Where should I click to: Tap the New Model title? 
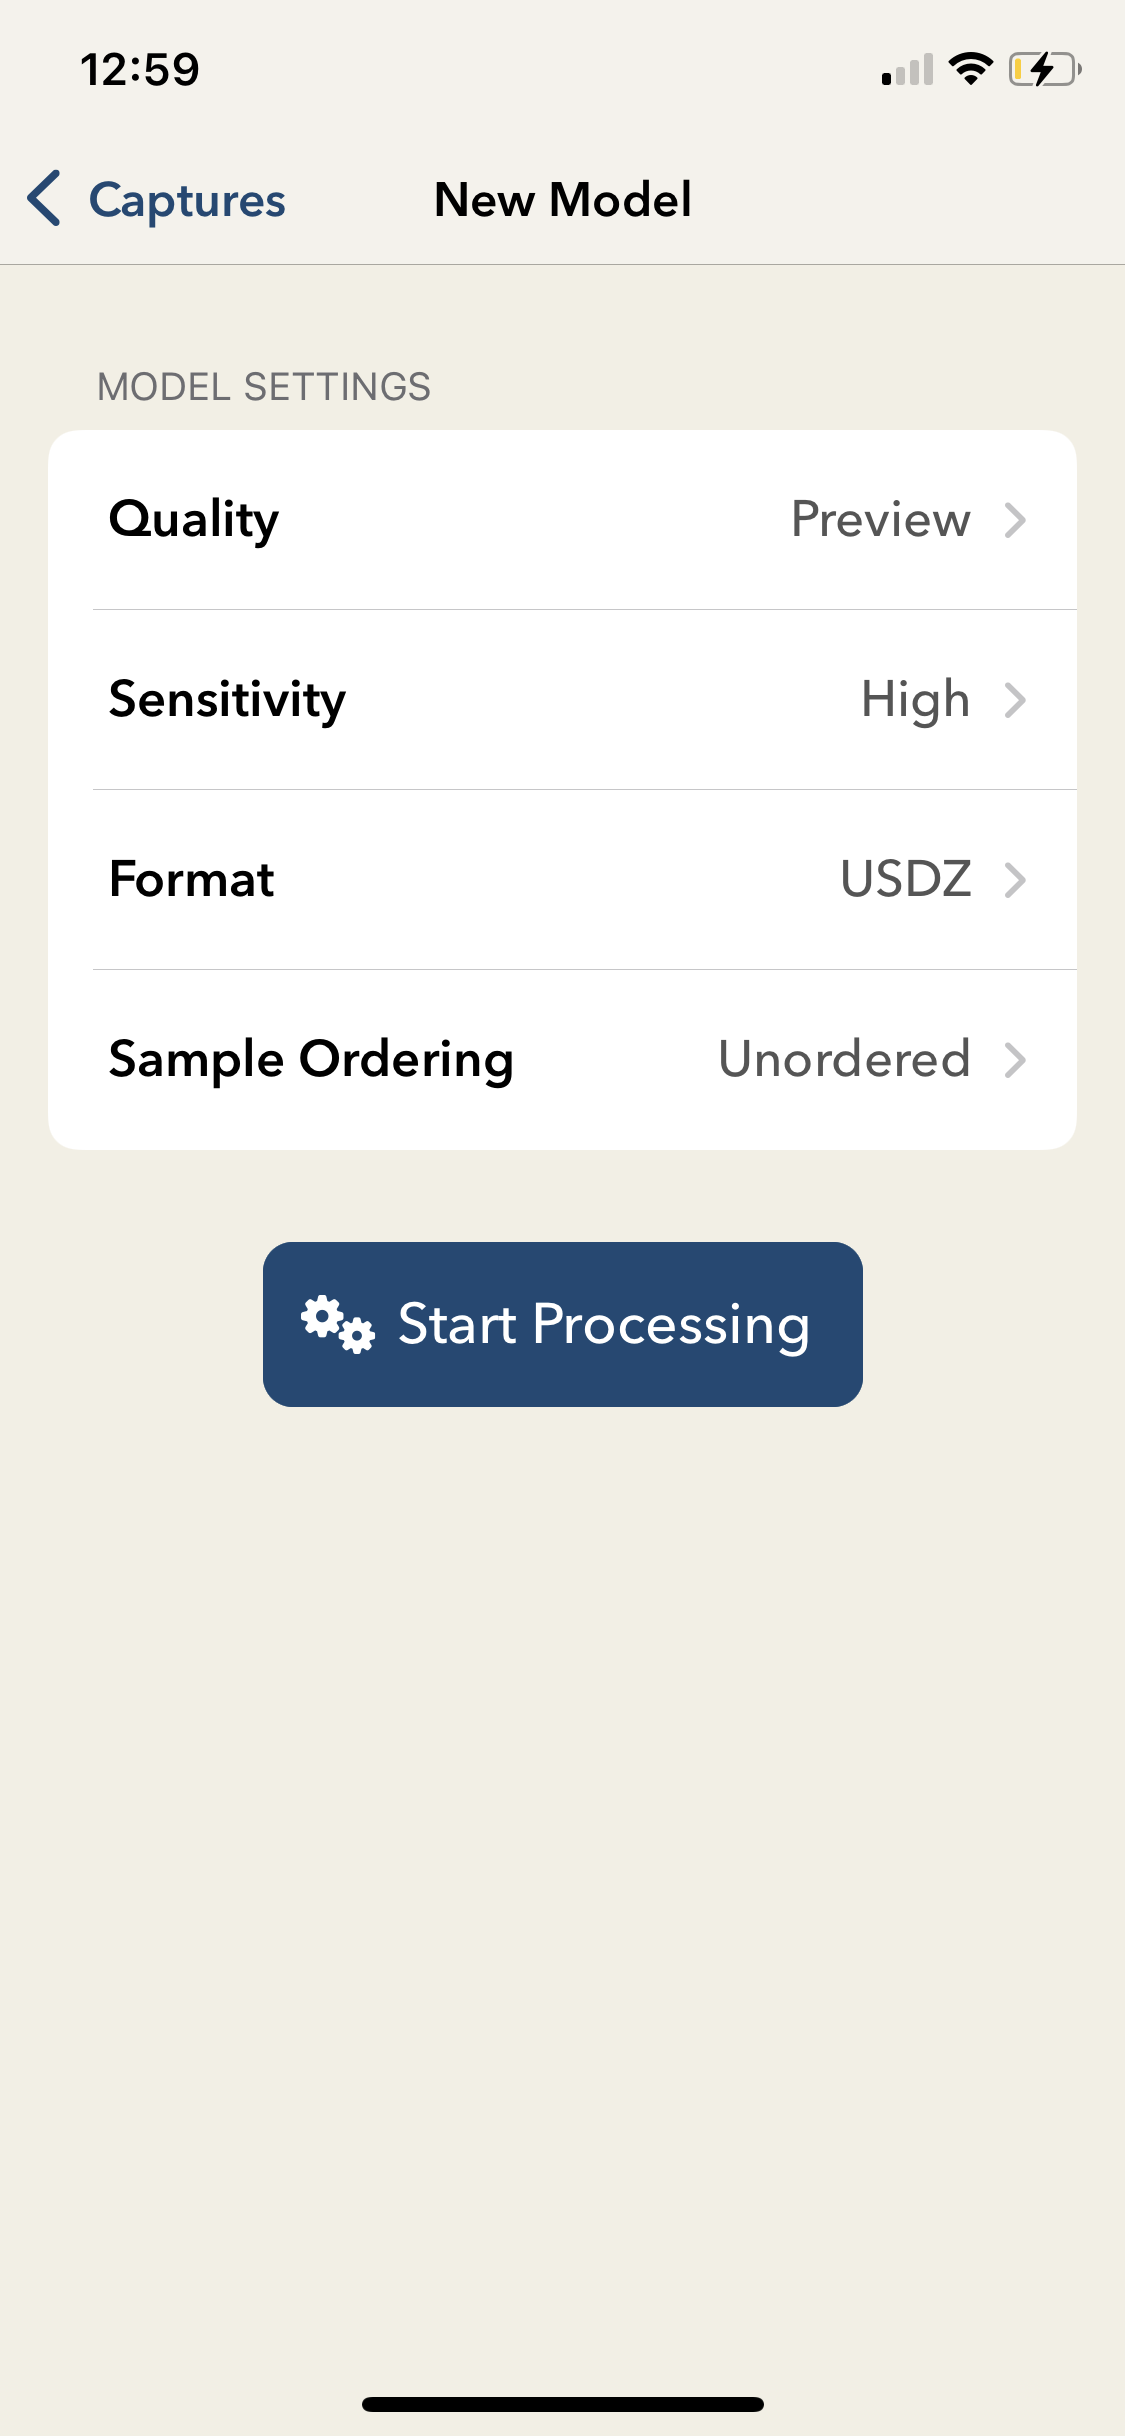[562, 200]
